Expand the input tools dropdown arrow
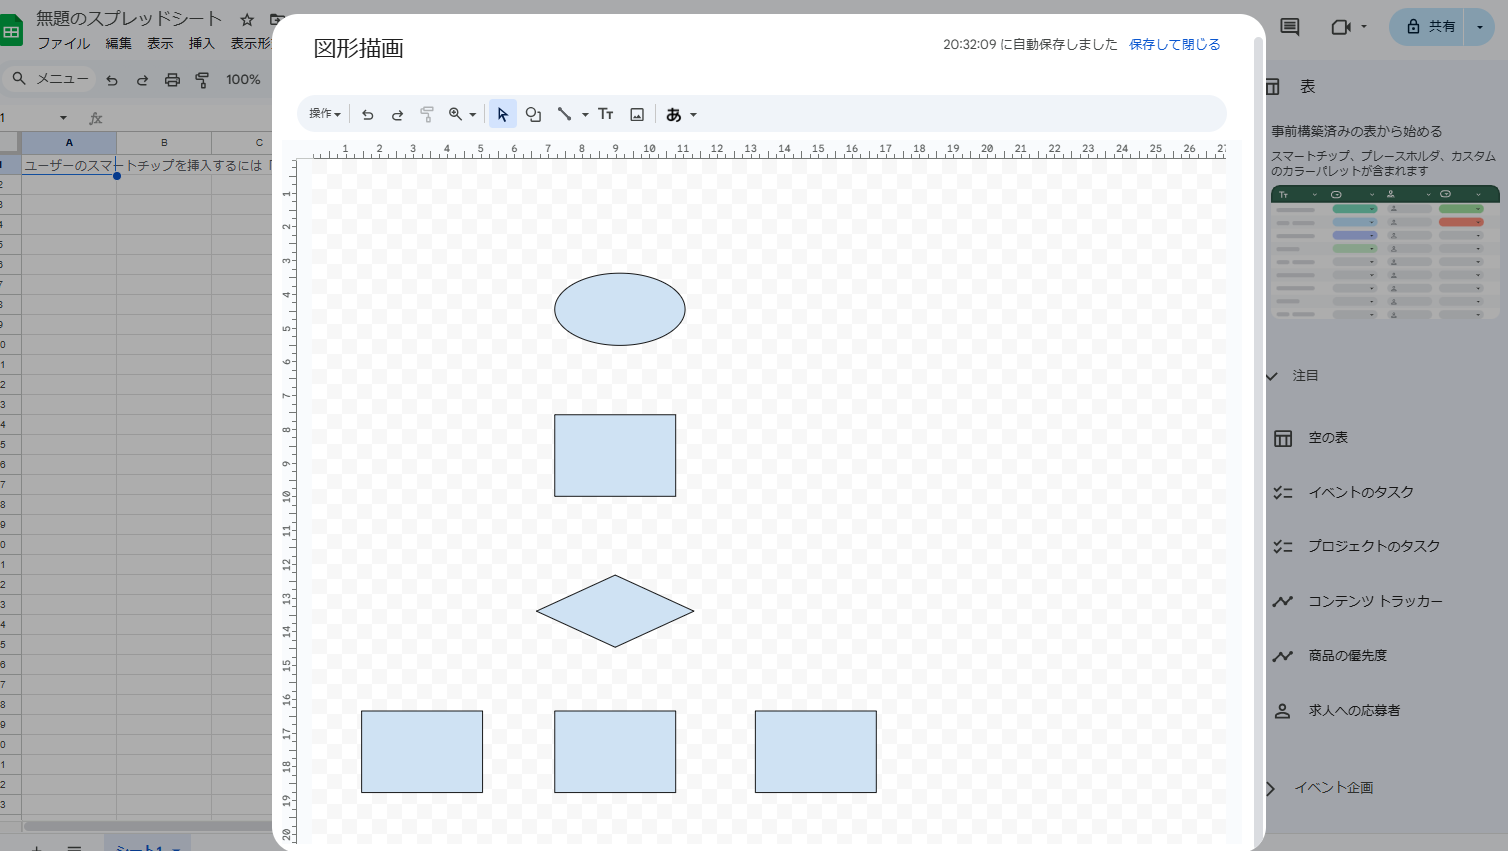Screen dimensions: 1508x851 (x=693, y=115)
